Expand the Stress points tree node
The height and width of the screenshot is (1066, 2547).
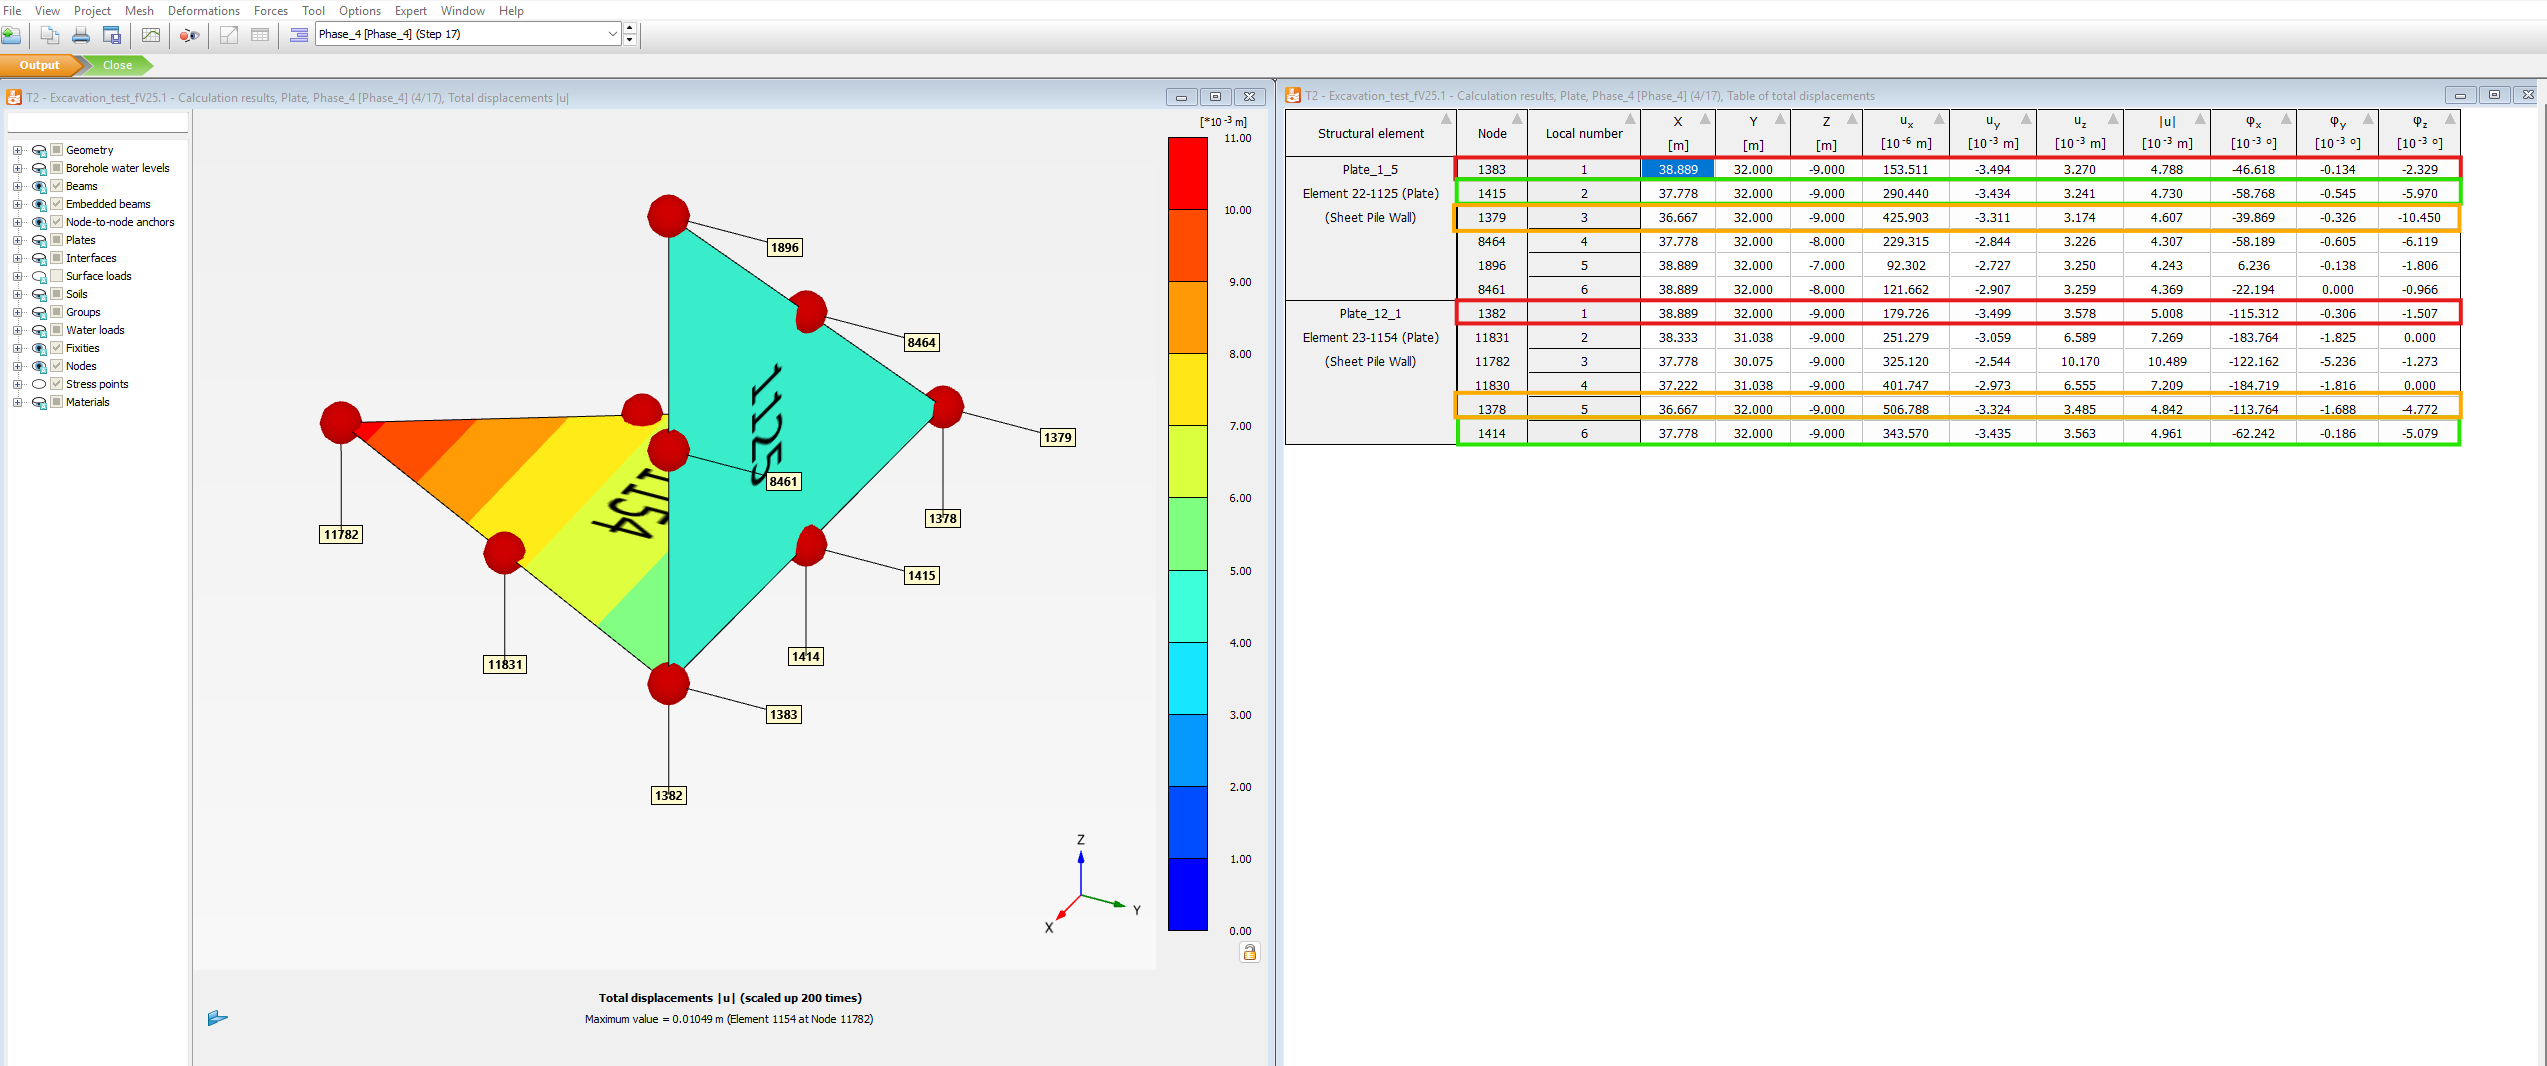click(17, 384)
